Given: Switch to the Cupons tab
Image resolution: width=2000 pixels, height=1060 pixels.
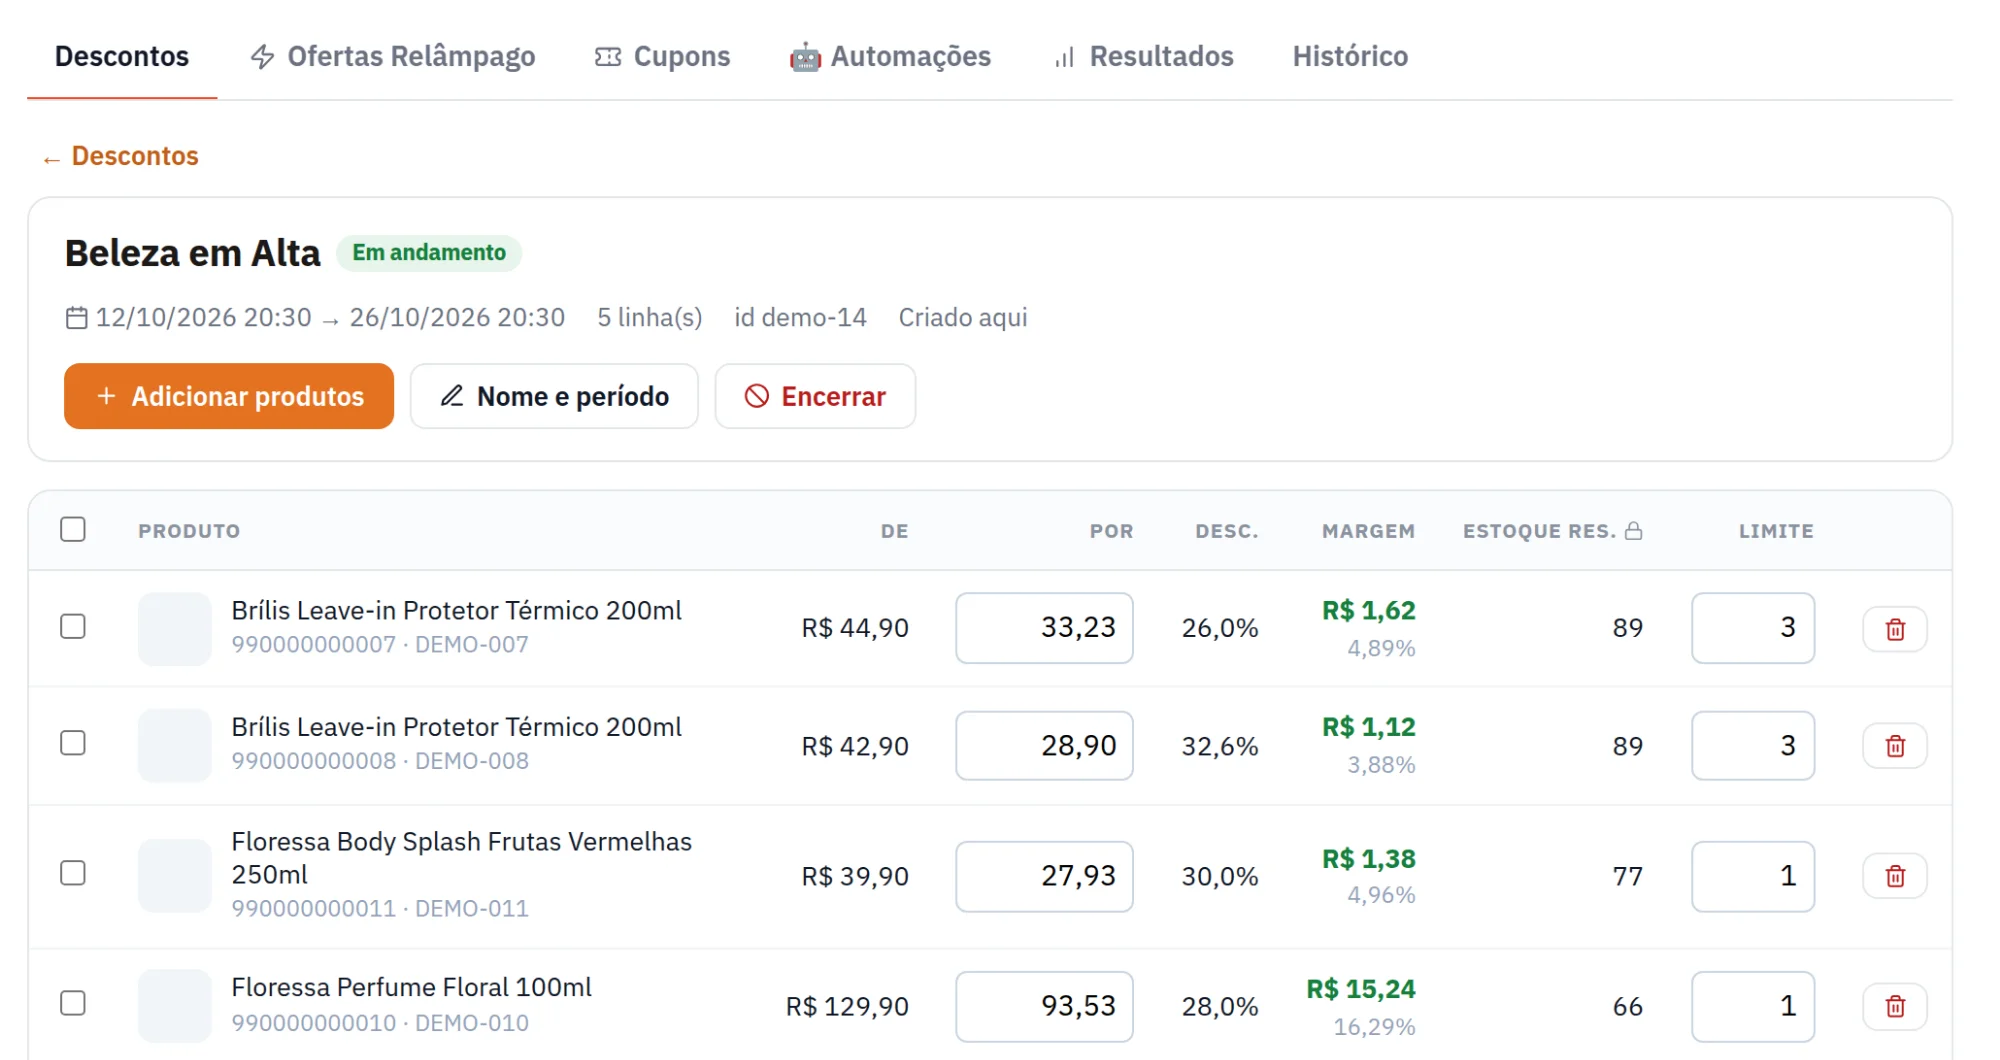Looking at the screenshot, I should (x=662, y=56).
